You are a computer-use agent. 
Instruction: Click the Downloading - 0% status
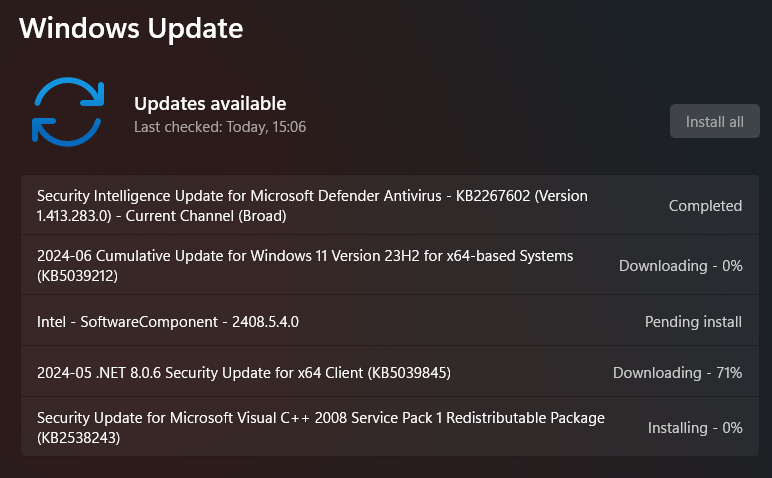pos(680,266)
